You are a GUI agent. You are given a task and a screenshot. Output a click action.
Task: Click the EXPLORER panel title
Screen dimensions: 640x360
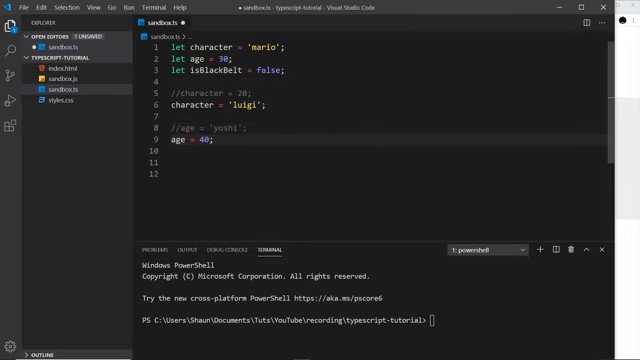[43, 23]
